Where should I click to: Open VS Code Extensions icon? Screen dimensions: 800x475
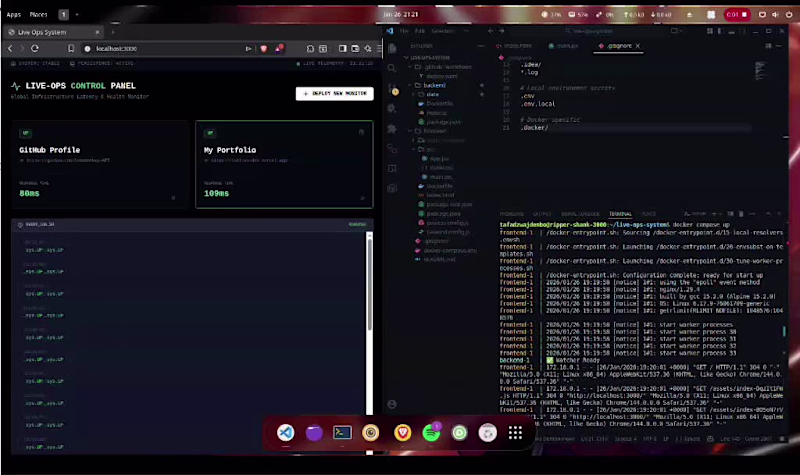[392, 129]
